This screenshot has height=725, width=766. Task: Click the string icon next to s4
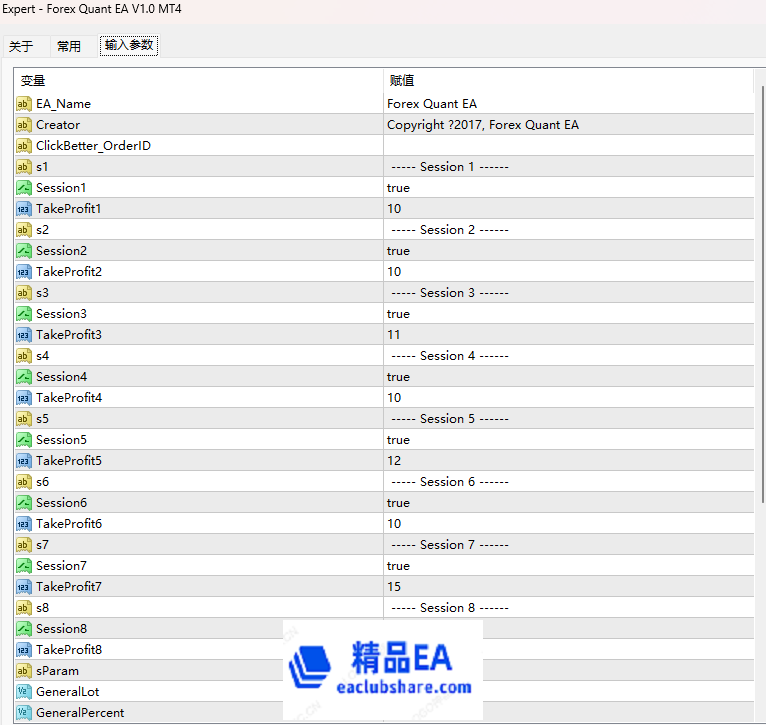point(23,356)
